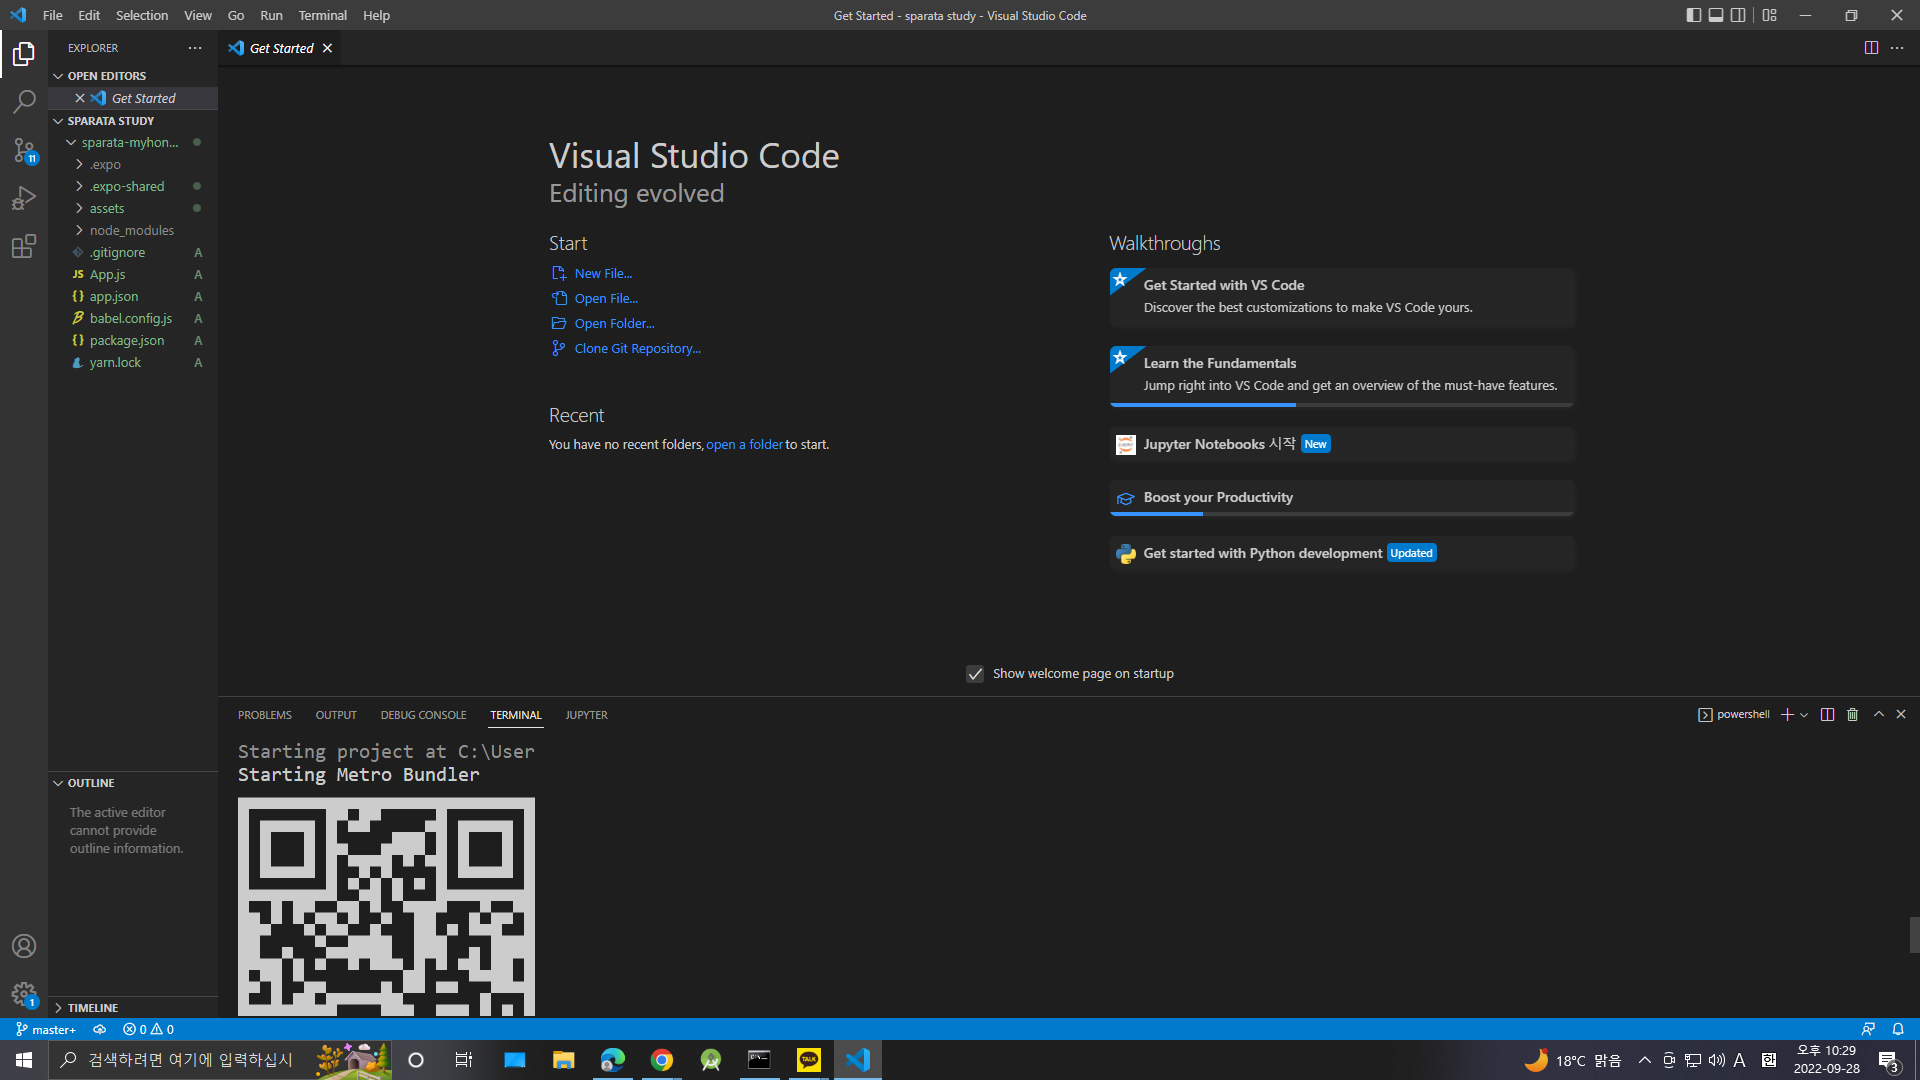This screenshot has height=1080, width=1920.
Task: Collapse the Outline section
Action: 133,783
